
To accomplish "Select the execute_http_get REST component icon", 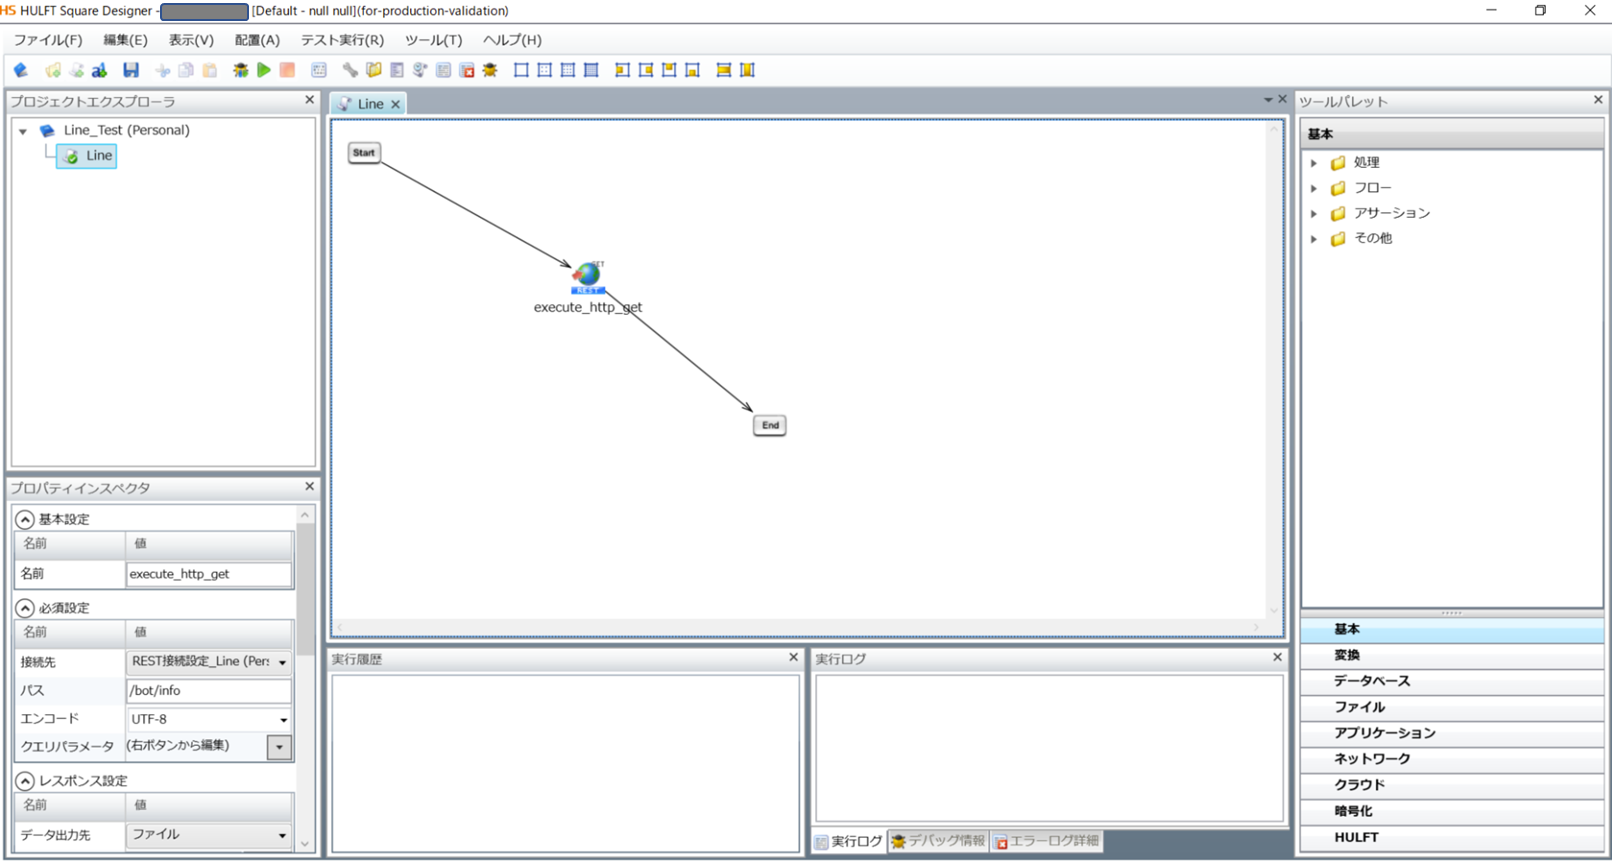I will [588, 277].
